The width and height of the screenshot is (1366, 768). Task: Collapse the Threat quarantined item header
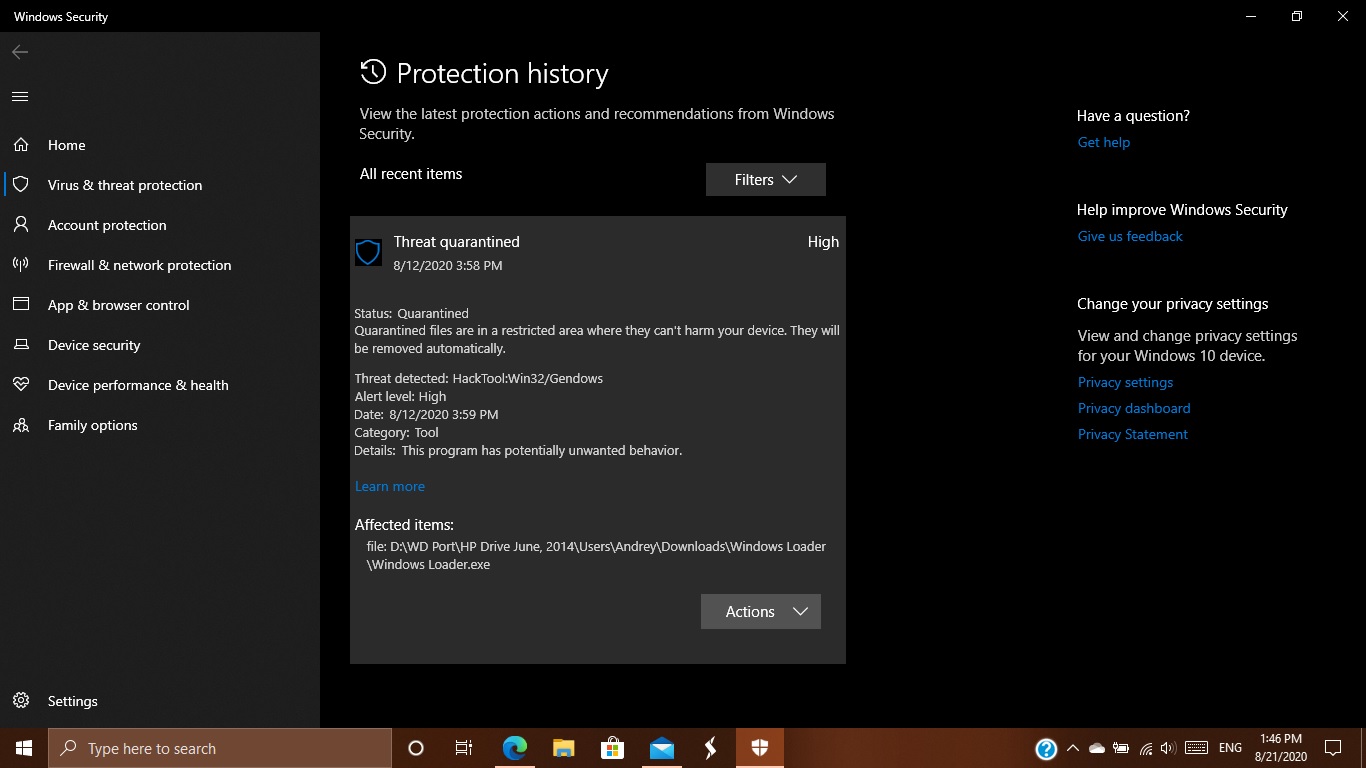(x=598, y=253)
